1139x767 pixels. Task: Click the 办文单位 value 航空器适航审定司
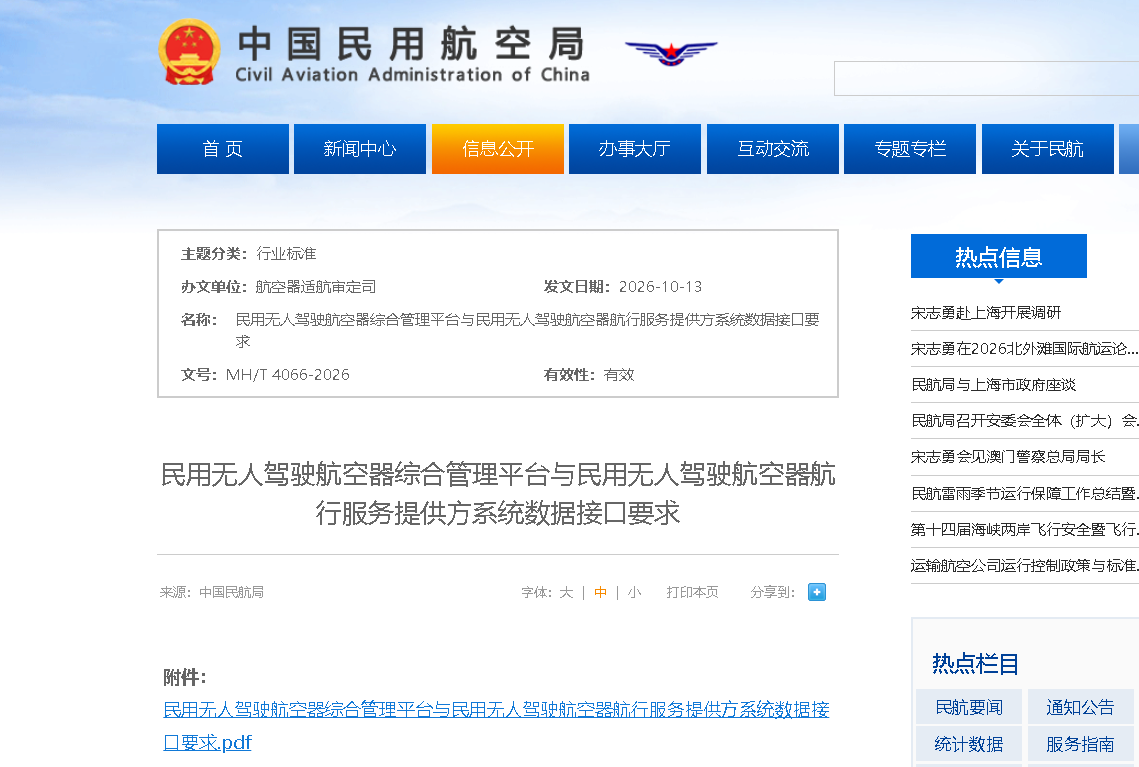316,287
